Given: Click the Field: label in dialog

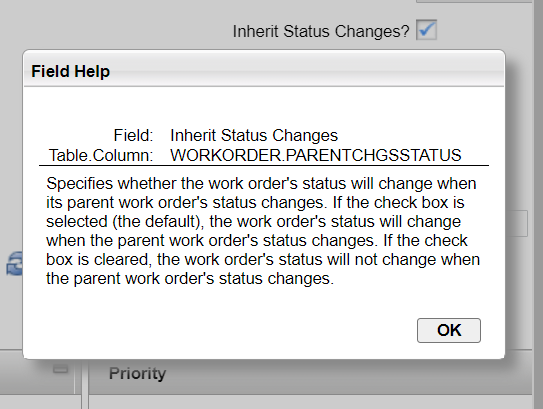Looking at the screenshot, I should coord(133,135).
